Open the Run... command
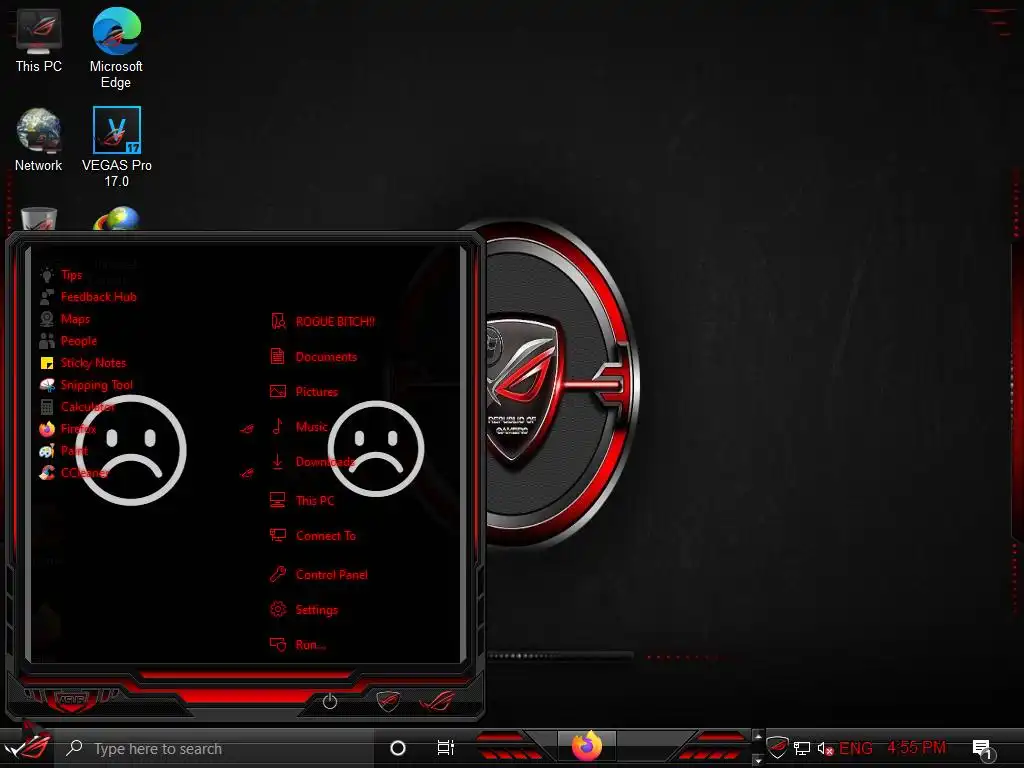The image size is (1024, 768). 310,645
